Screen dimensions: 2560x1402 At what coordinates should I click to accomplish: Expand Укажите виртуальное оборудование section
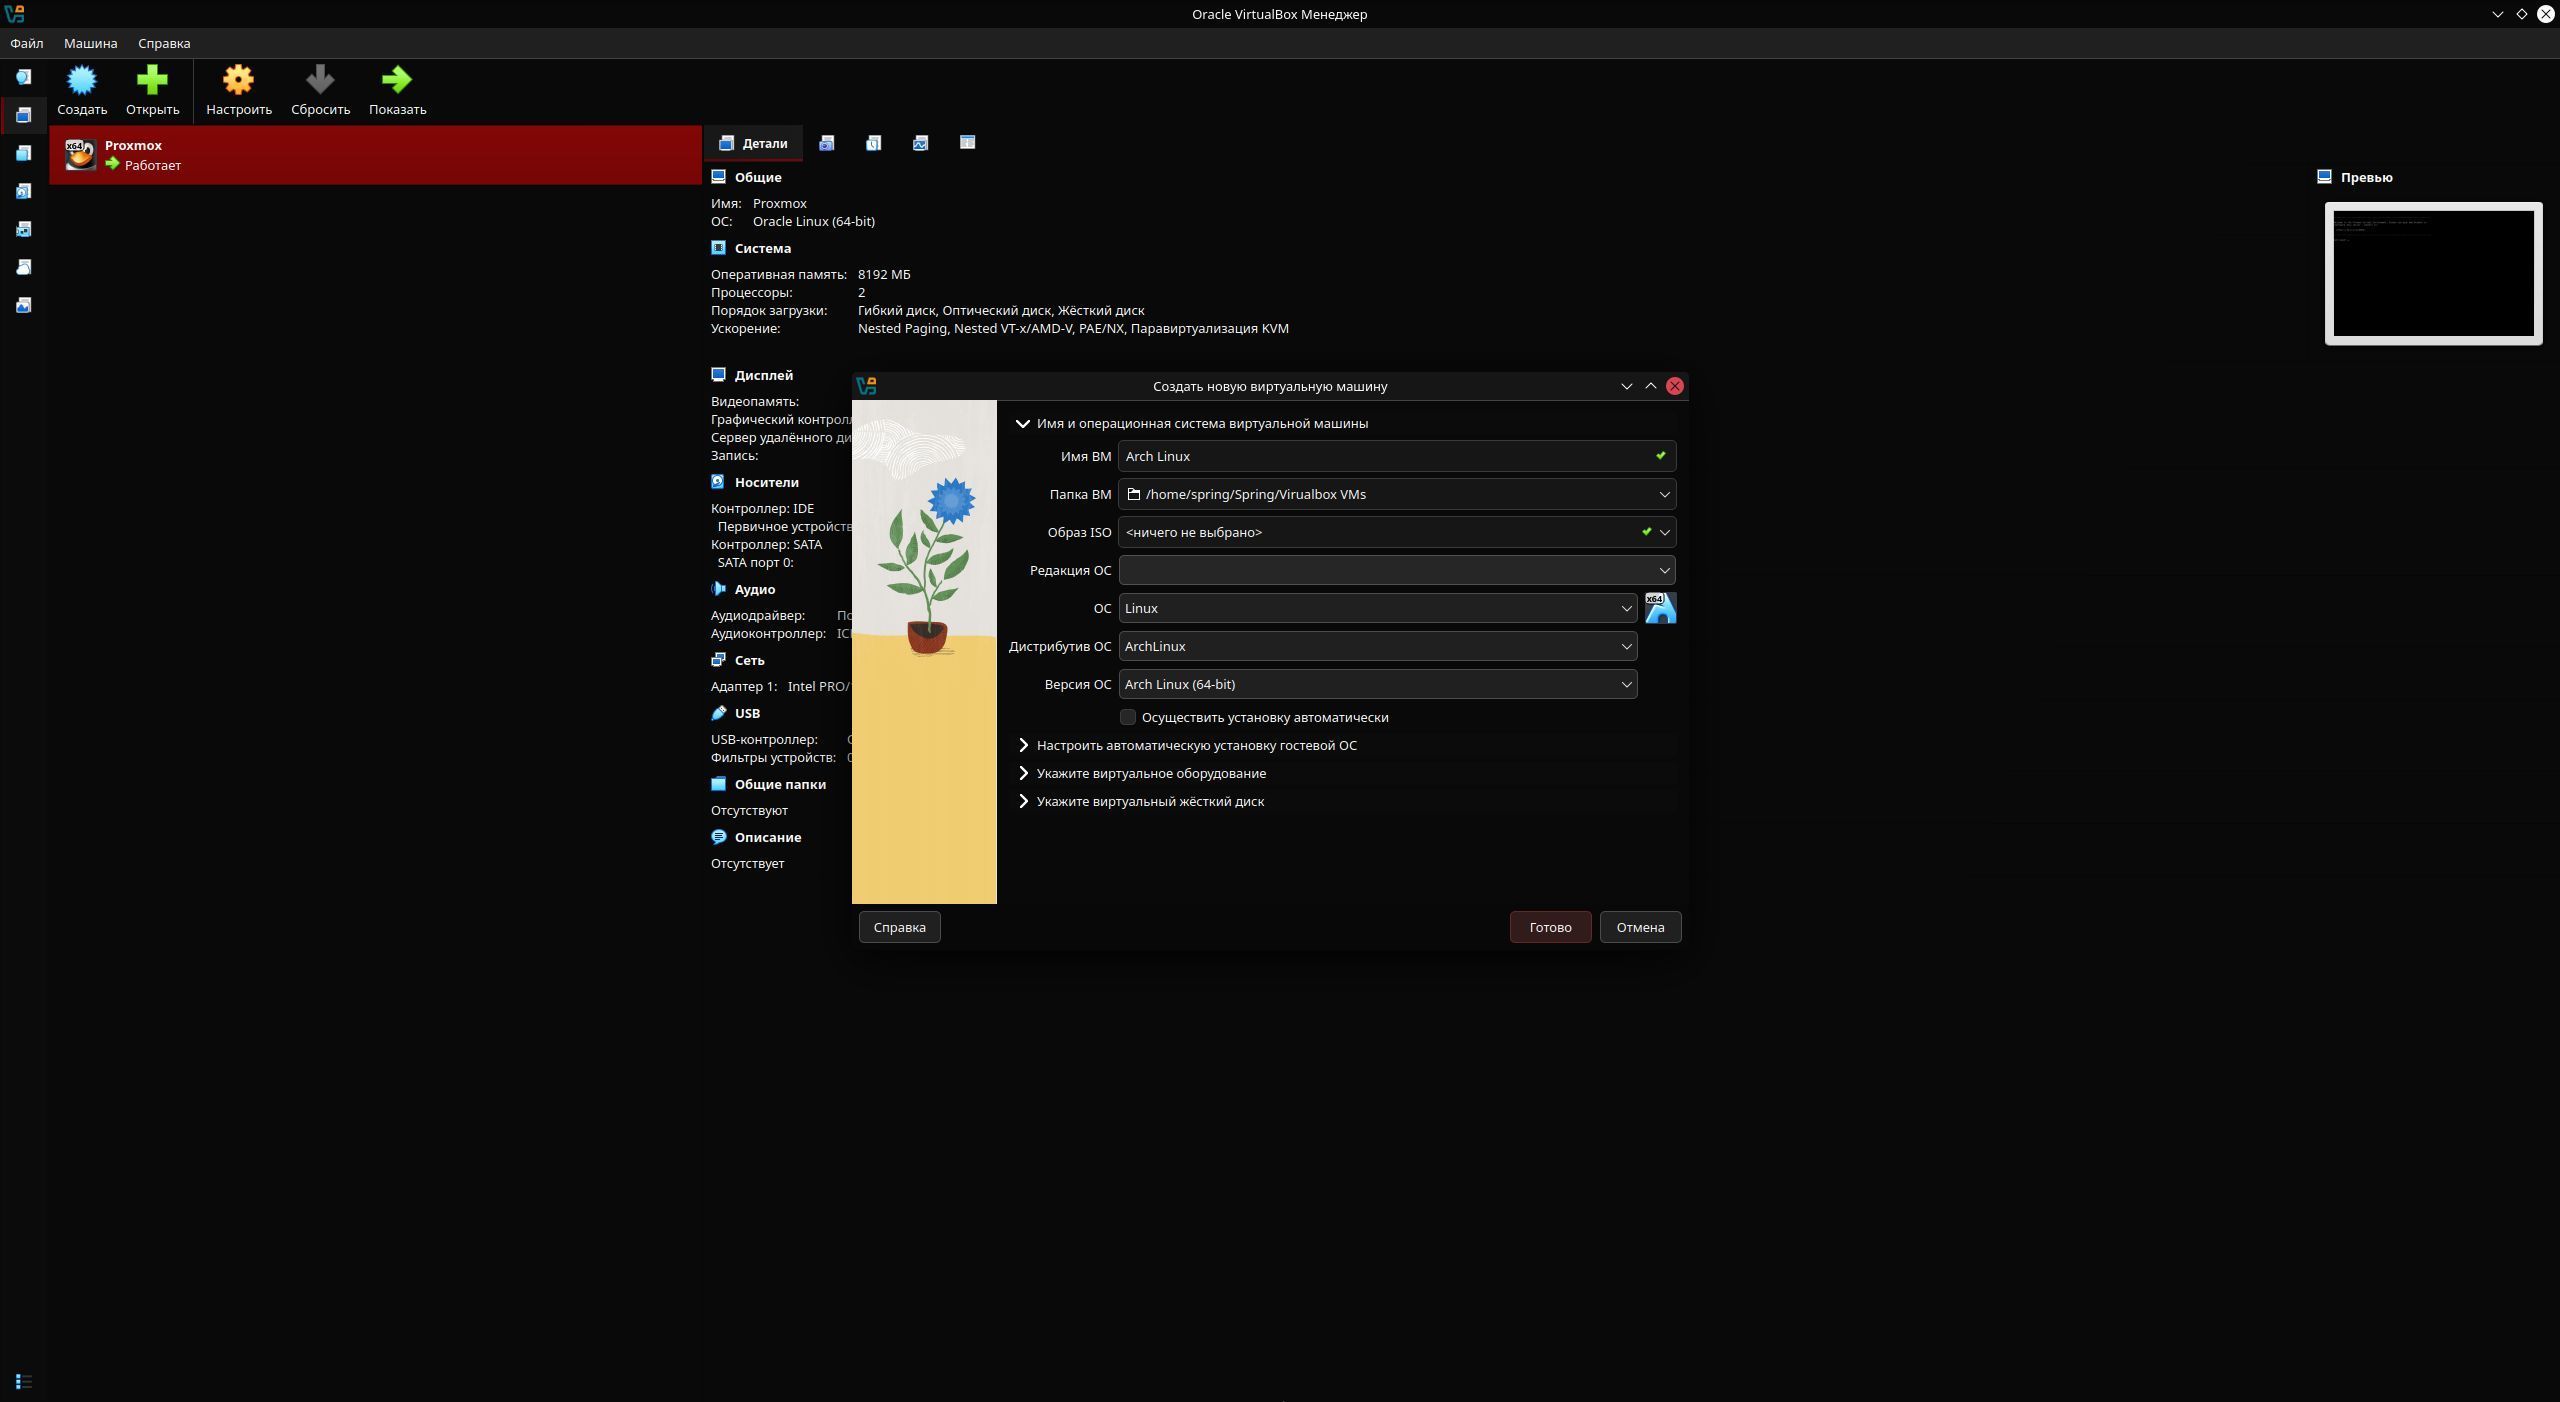pyautogui.click(x=1023, y=773)
